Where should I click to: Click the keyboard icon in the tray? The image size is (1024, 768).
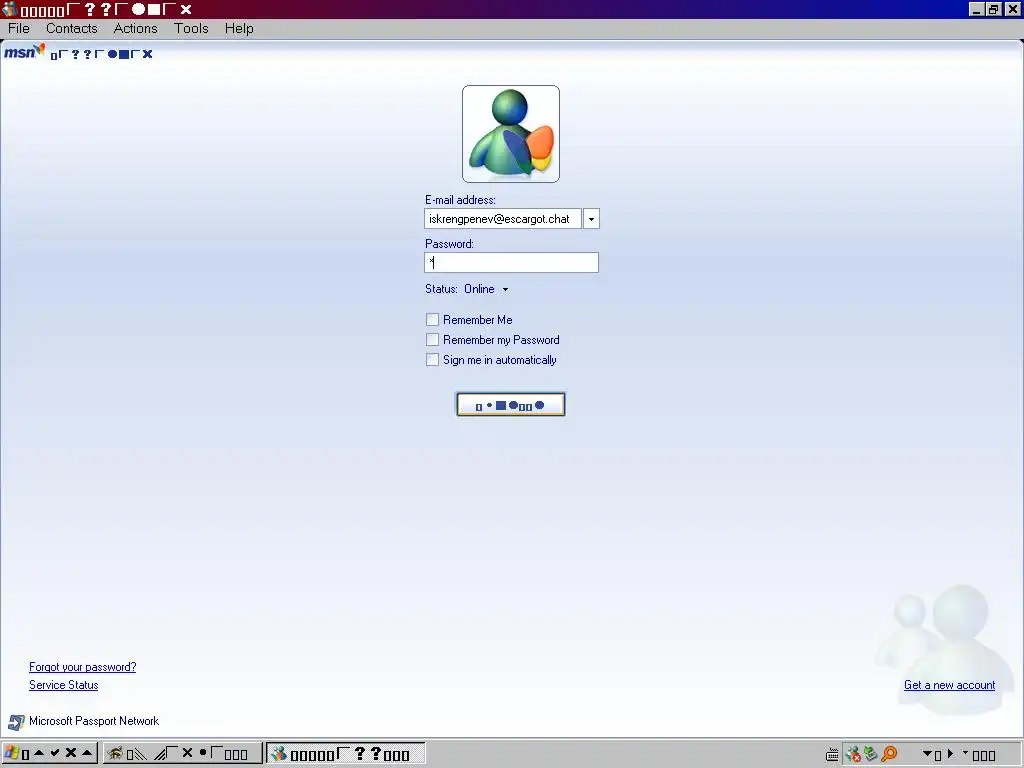832,754
